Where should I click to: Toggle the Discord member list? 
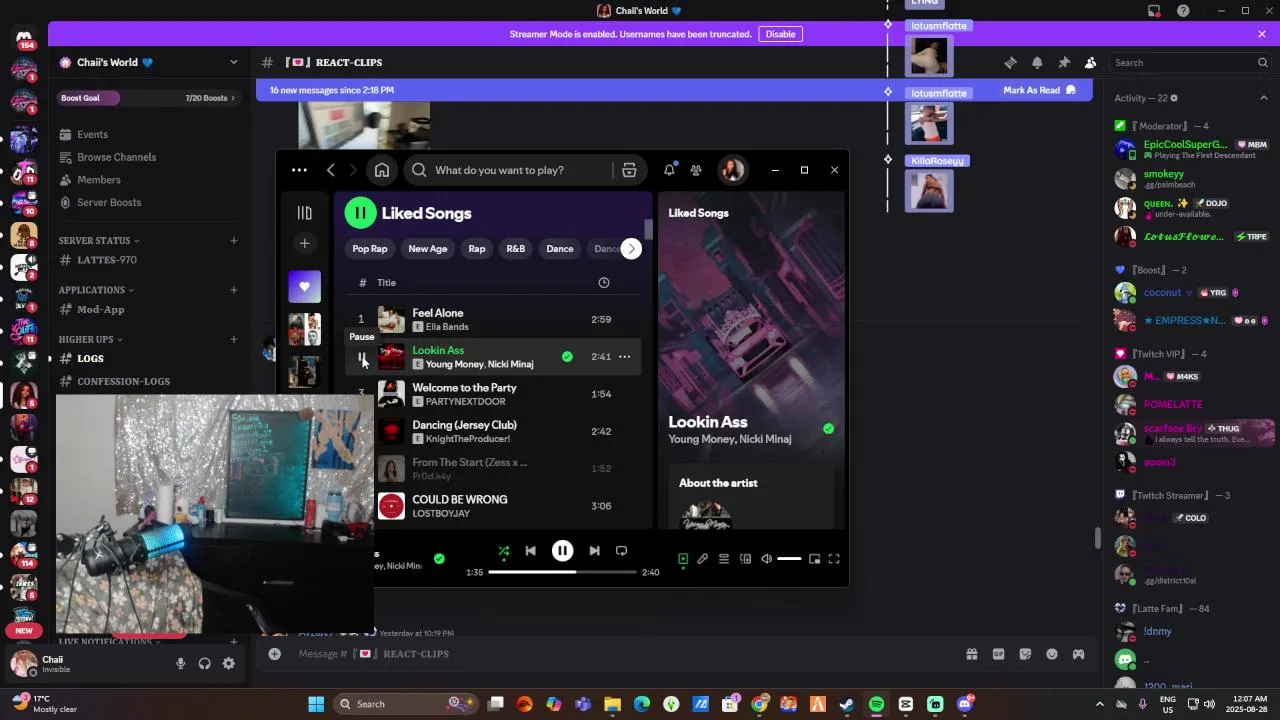(1090, 62)
